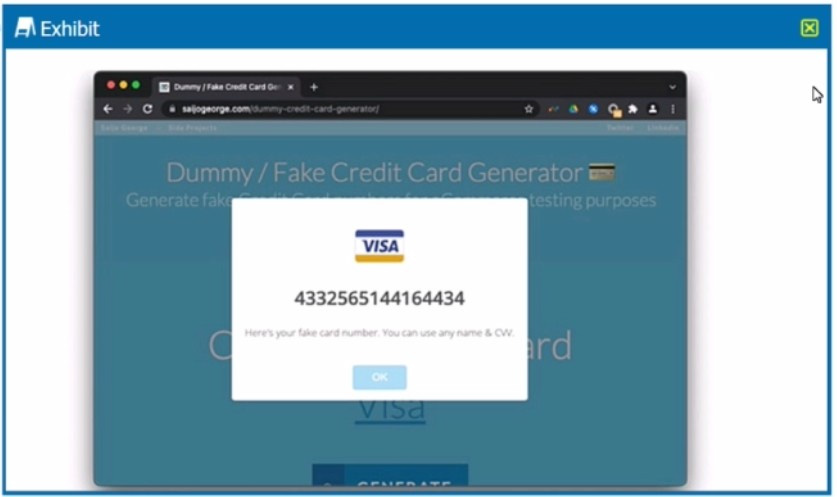Select the Dummy / Fake Credit Card Generator tab
The height and width of the screenshot is (497, 837).
(227, 87)
